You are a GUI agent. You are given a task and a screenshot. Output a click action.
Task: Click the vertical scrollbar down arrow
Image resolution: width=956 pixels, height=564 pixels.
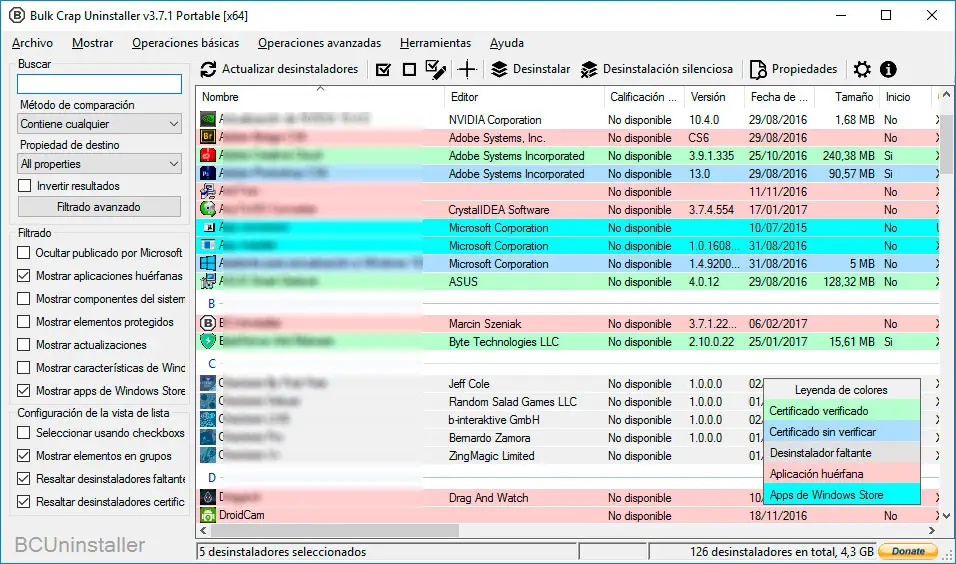click(x=946, y=515)
